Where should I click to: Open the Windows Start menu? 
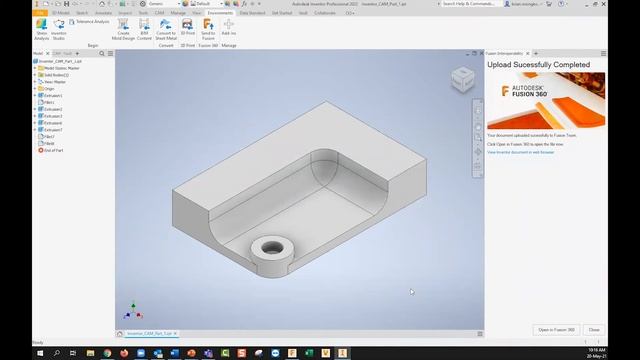coord(40,353)
